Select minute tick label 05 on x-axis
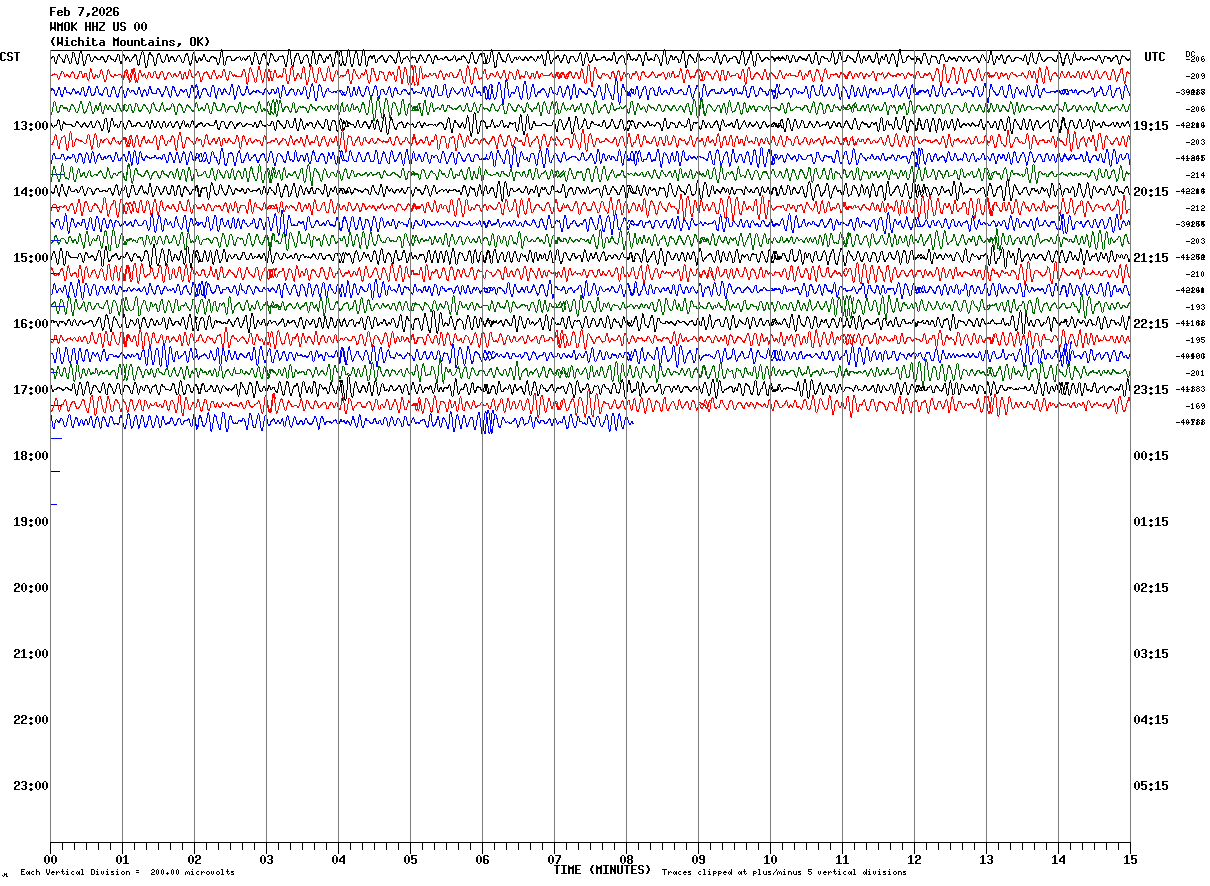 pyautogui.click(x=410, y=859)
